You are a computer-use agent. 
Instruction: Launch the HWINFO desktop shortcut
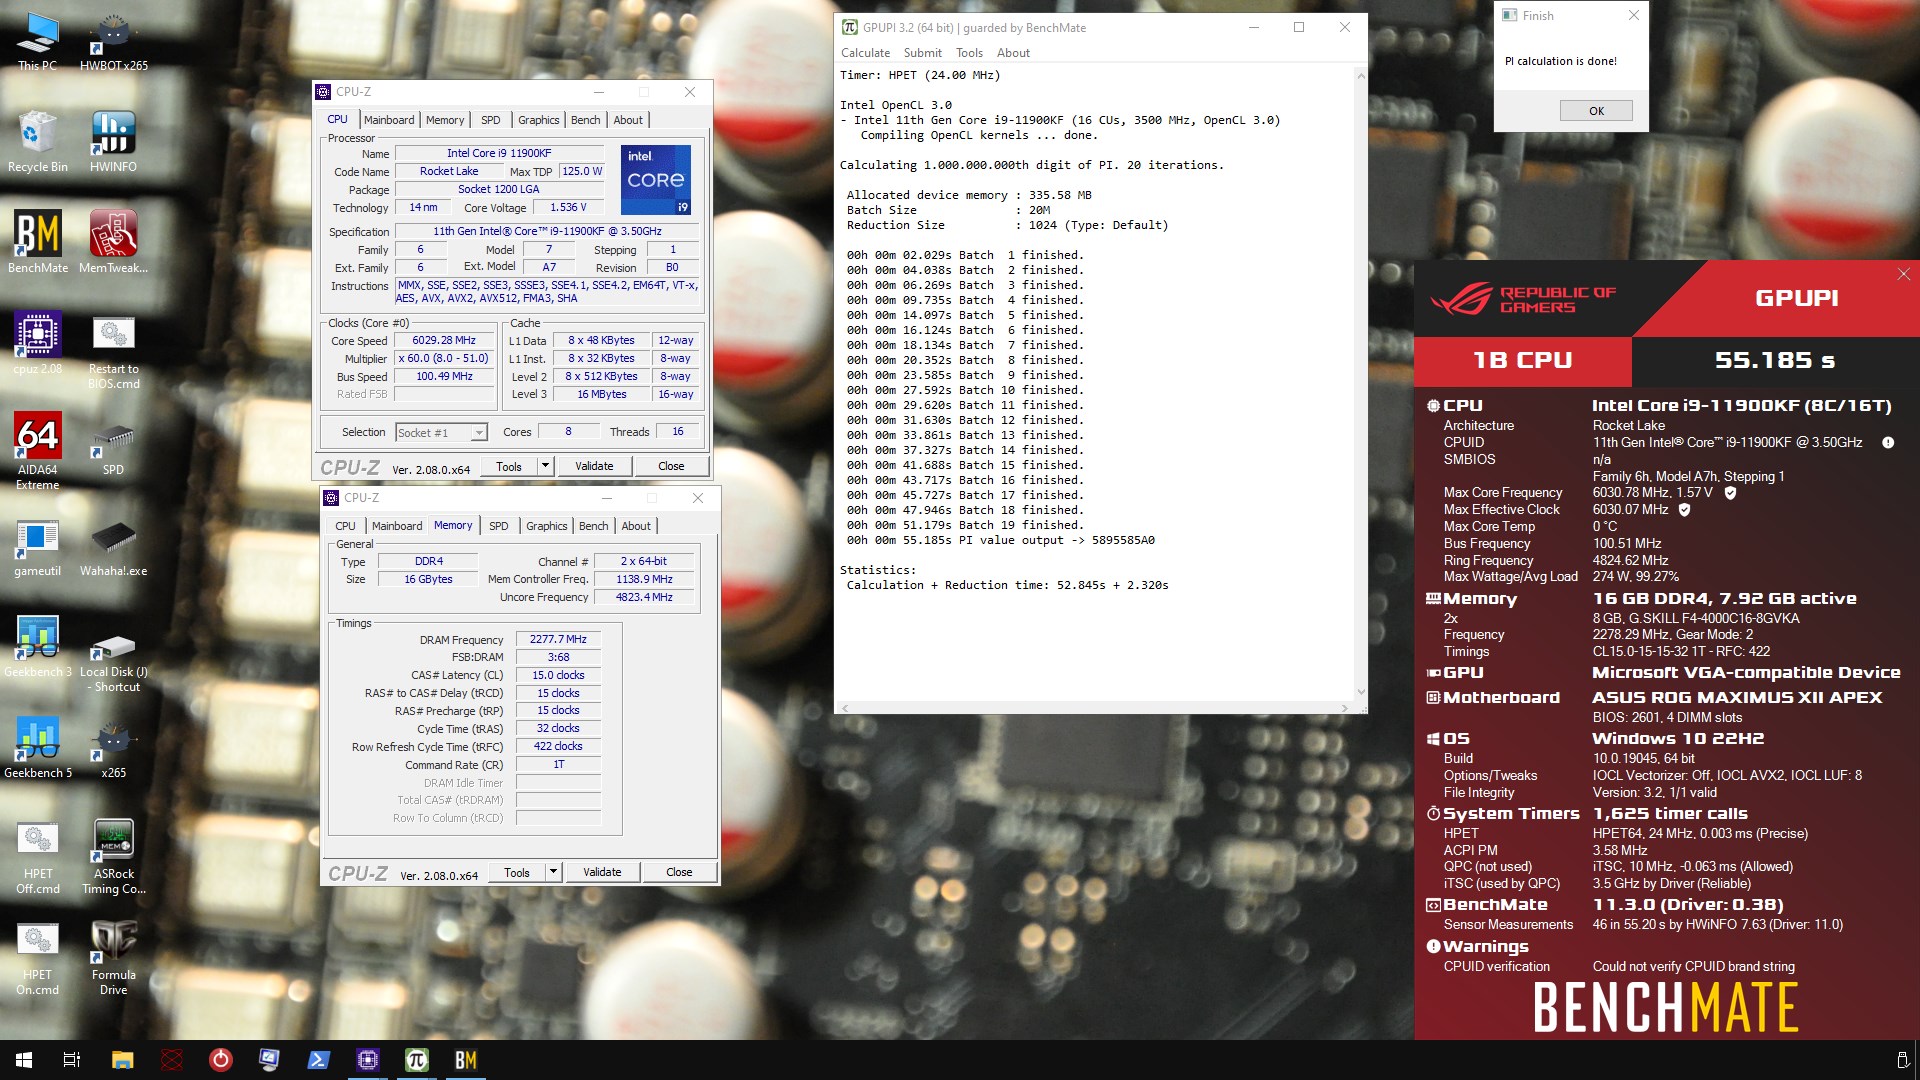coord(113,142)
